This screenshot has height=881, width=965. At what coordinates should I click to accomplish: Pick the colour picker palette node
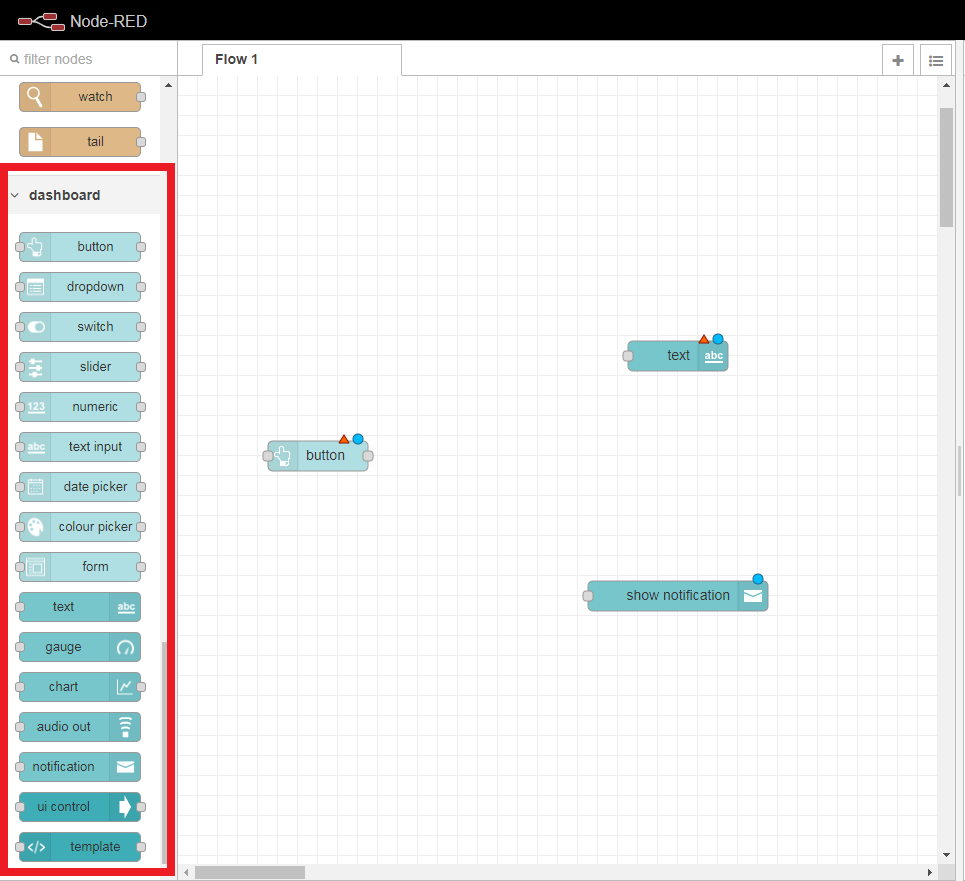coord(80,527)
